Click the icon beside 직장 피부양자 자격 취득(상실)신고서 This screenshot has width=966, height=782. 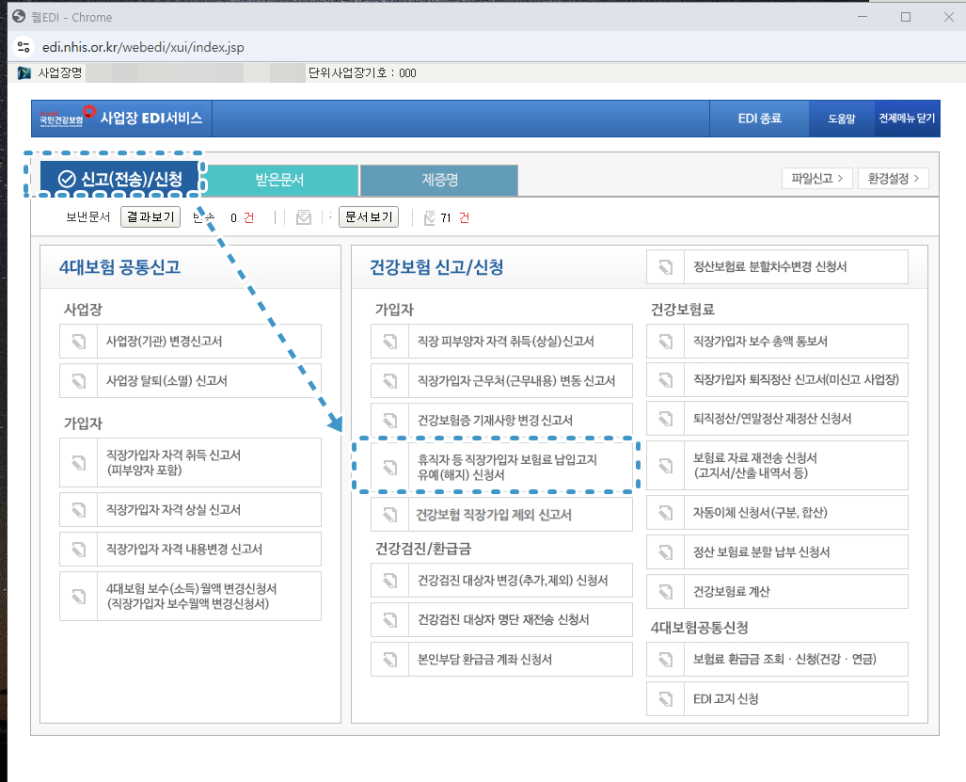point(389,341)
